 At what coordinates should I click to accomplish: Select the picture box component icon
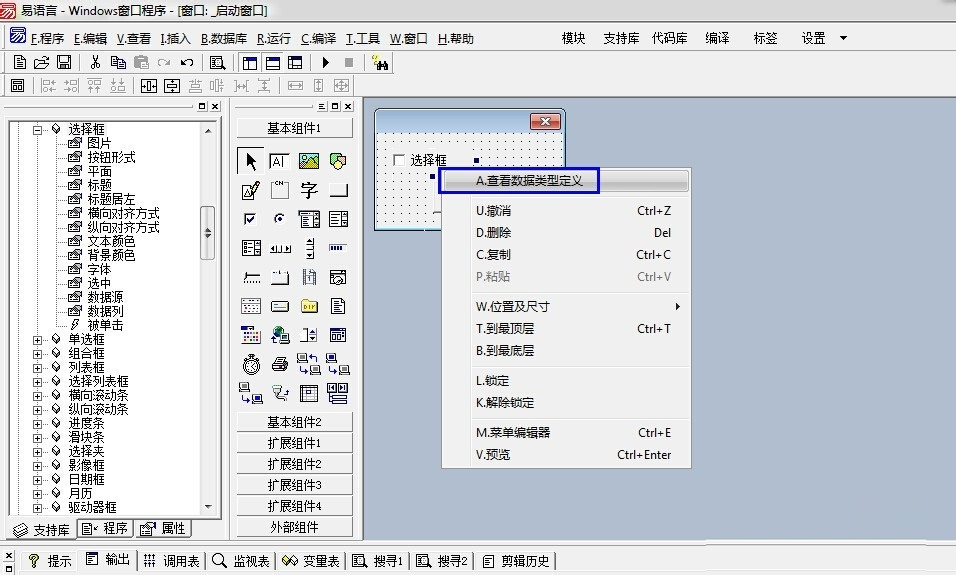[x=309, y=161]
